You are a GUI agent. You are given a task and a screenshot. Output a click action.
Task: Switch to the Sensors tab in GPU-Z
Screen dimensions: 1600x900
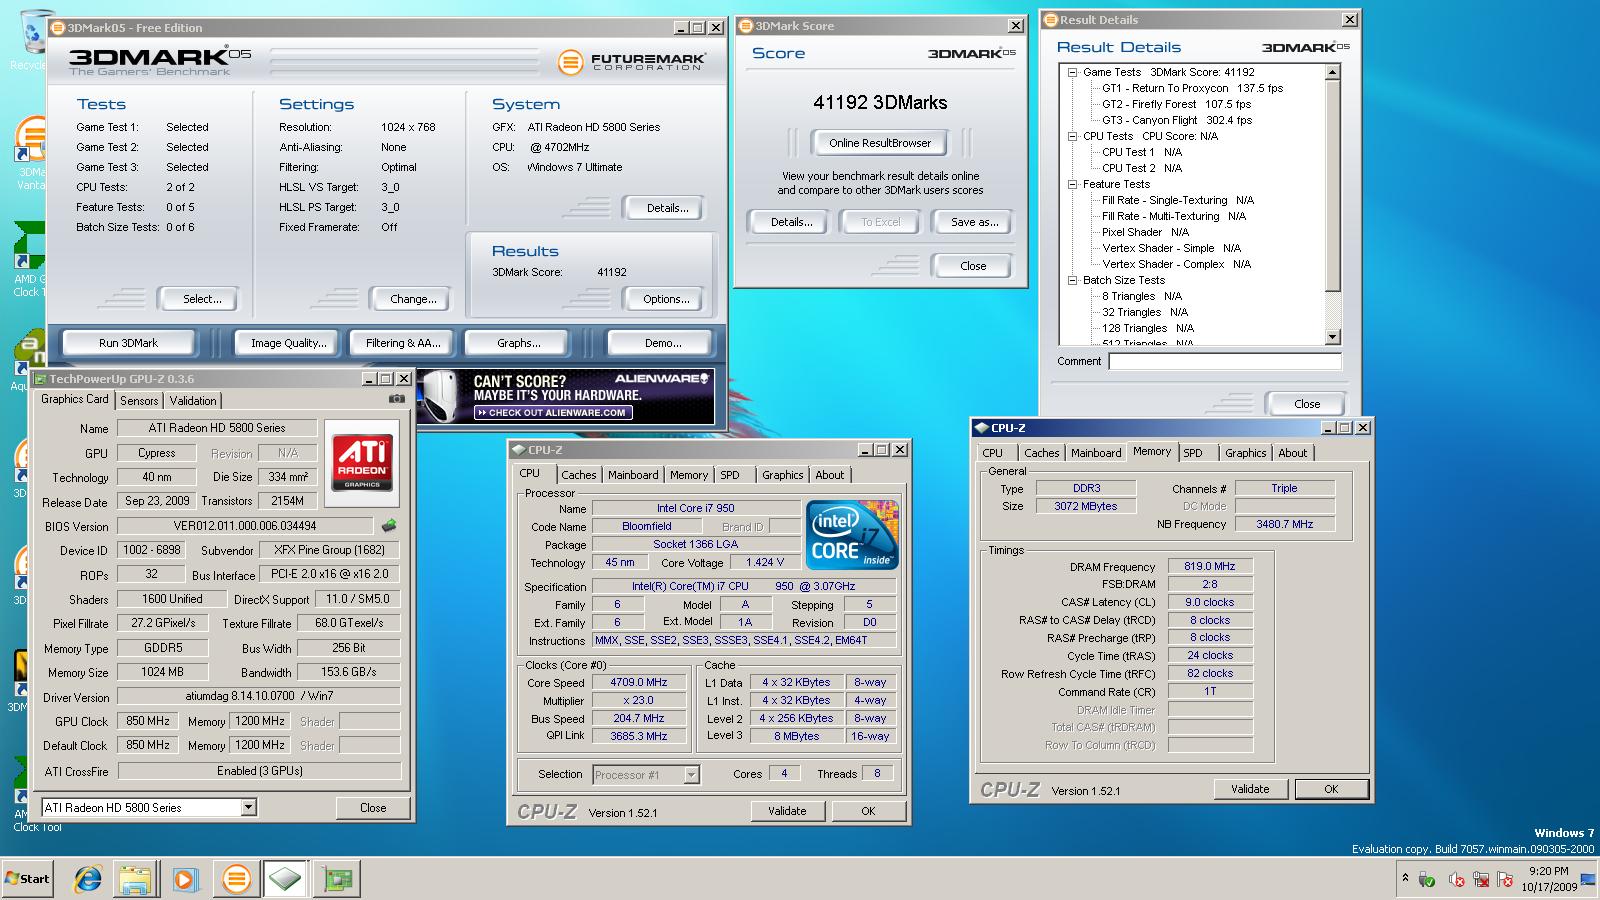tap(139, 400)
